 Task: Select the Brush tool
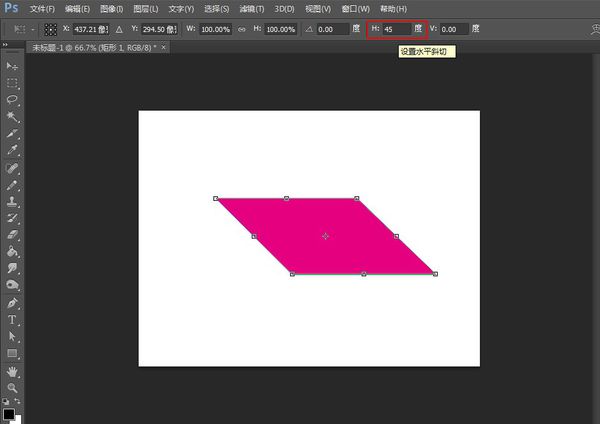coord(13,184)
